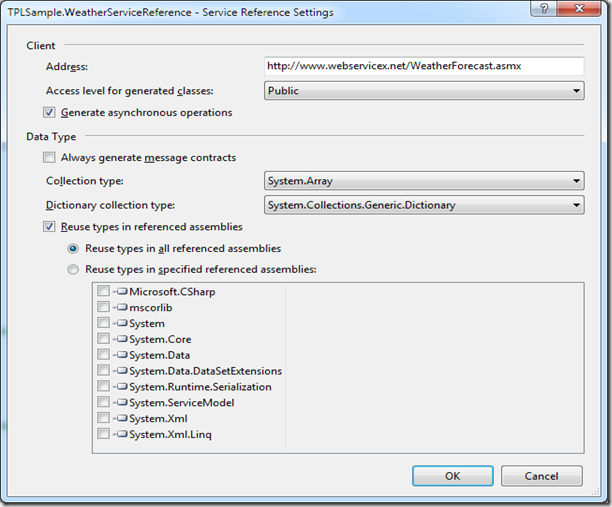Click the Microsoft.CSharp assembly icon
Screen dimensions: 612x507
121,291
